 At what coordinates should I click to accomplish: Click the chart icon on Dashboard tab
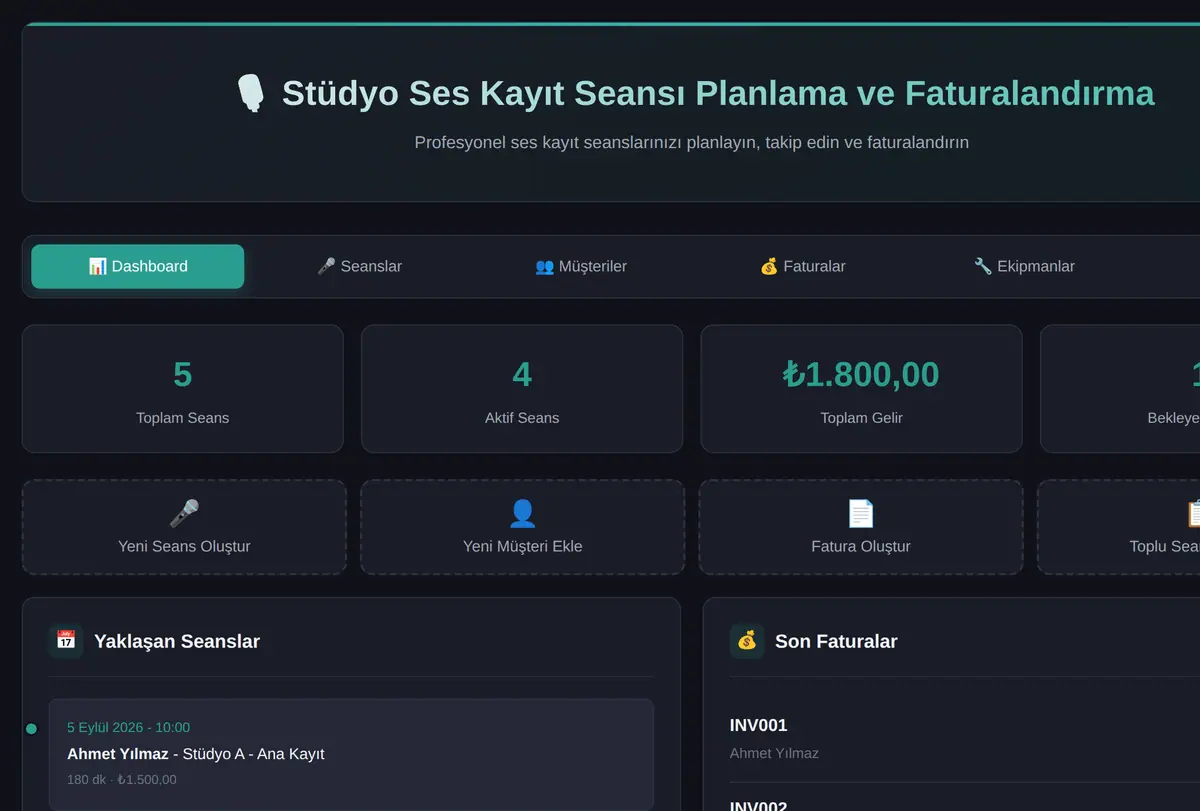click(x=97, y=266)
